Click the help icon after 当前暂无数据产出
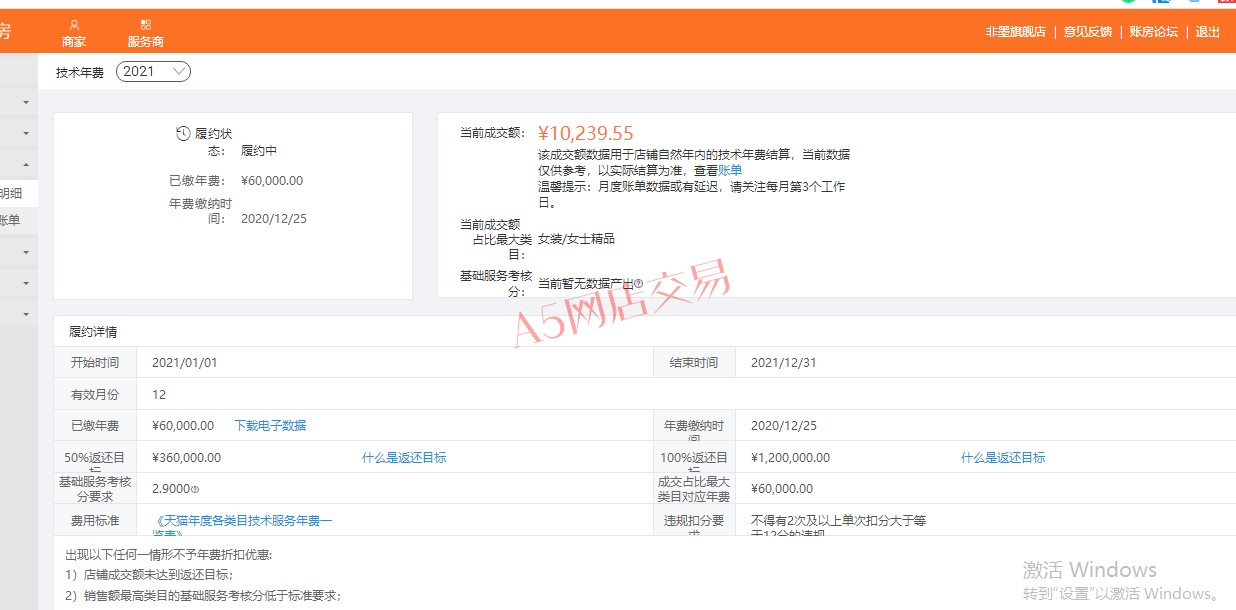The width and height of the screenshot is (1236, 610). pyautogui.click(x=639, y=284)
